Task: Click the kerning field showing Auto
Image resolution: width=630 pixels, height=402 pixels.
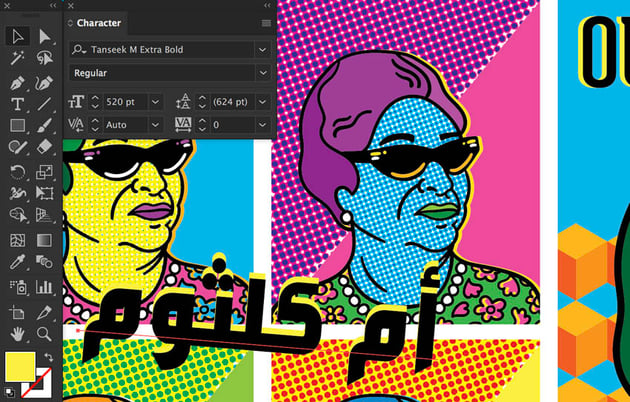Action: tap(125, 125)
